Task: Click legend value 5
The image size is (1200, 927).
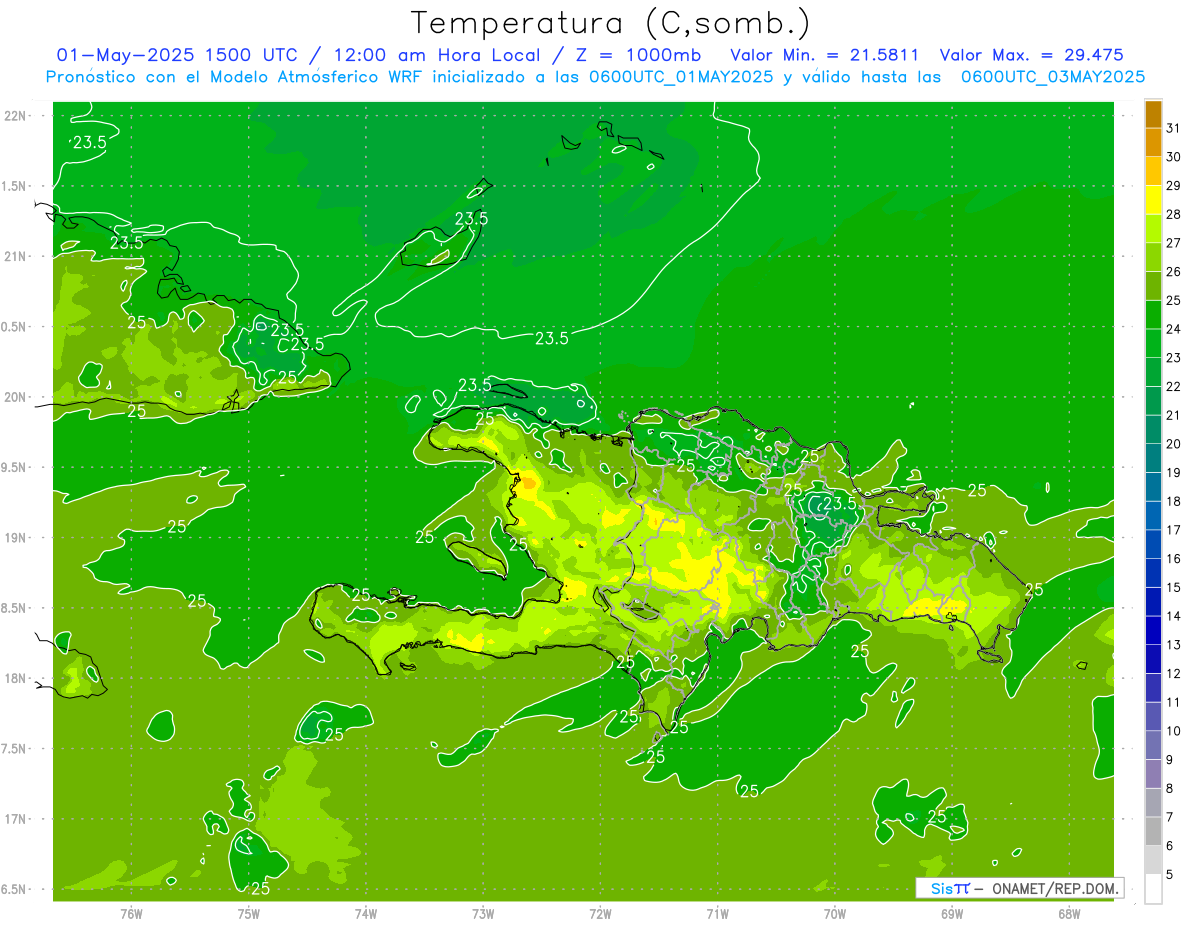Action: [x=1170, y=875]
